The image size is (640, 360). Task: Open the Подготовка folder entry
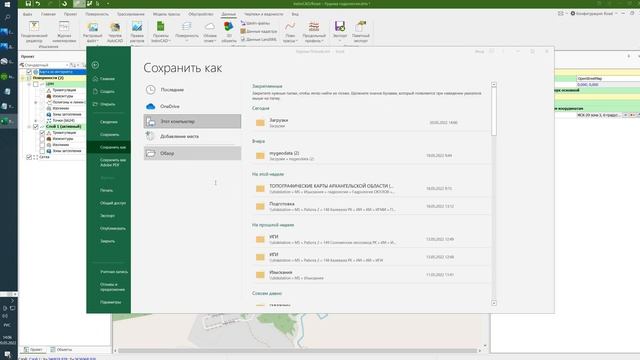coord(371,206)
